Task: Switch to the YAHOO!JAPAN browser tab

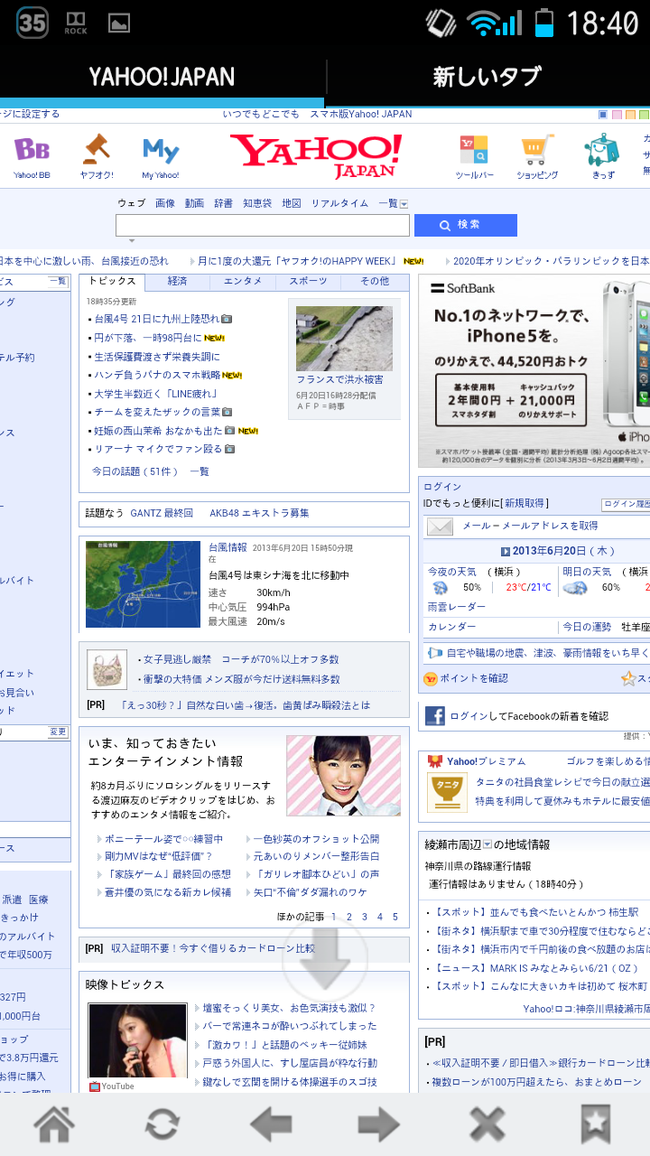Action: pyautogui.click(x=162, y=76)
